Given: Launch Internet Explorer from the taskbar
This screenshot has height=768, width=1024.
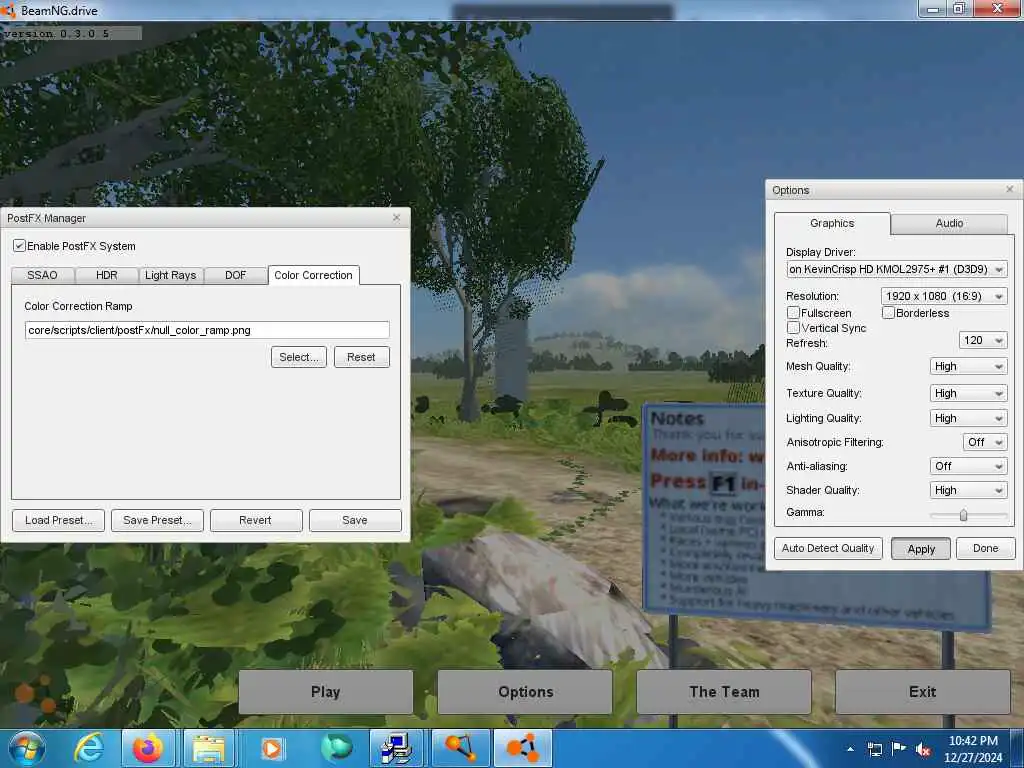Looking at the screenshot, I should click(89, 748).
